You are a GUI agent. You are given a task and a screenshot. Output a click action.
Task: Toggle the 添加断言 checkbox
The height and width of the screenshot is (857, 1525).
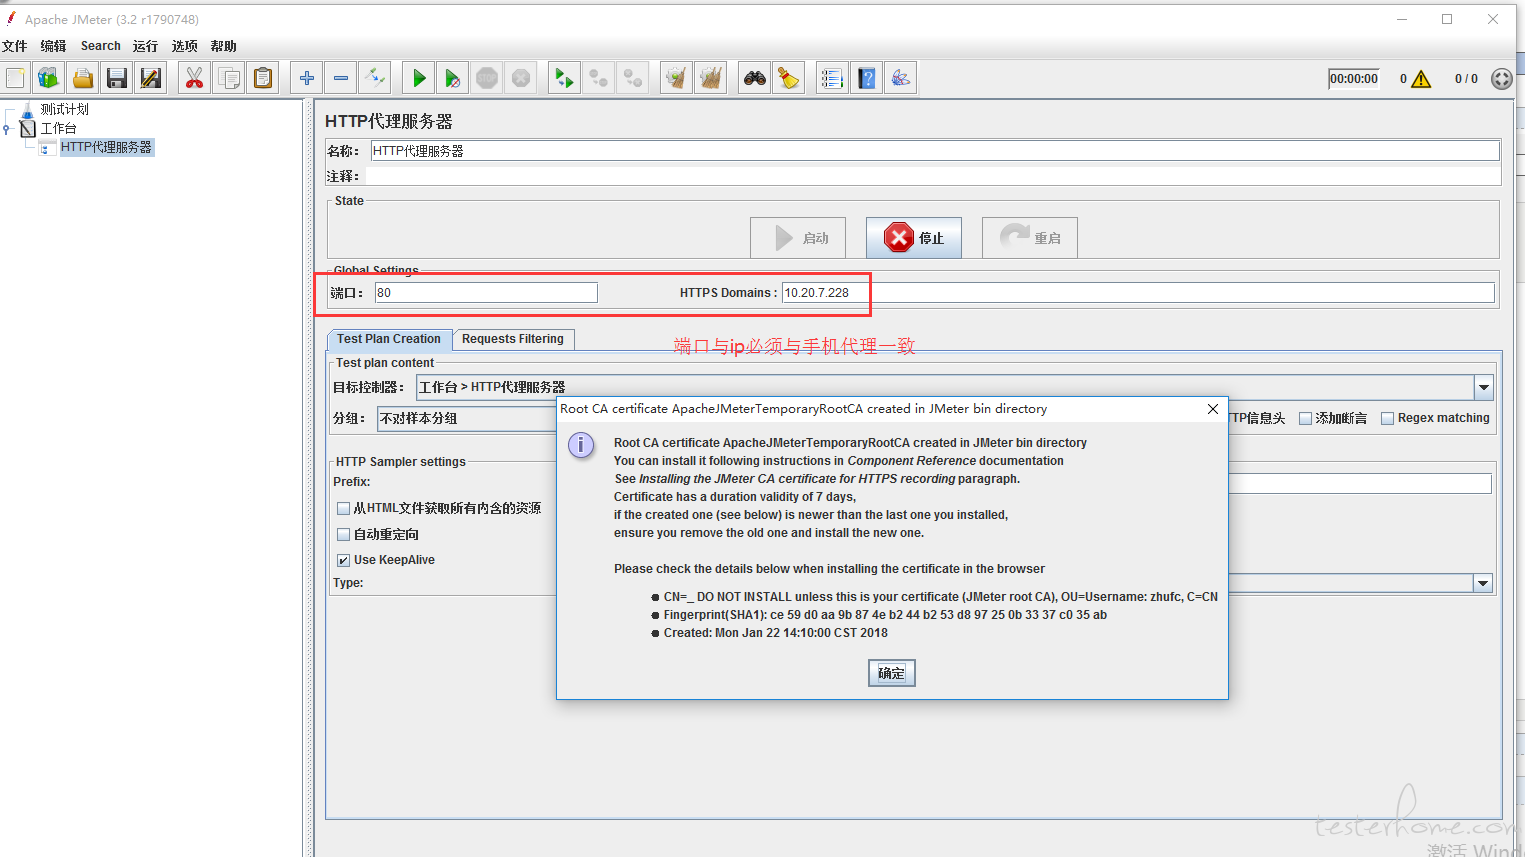point(1305,418)
